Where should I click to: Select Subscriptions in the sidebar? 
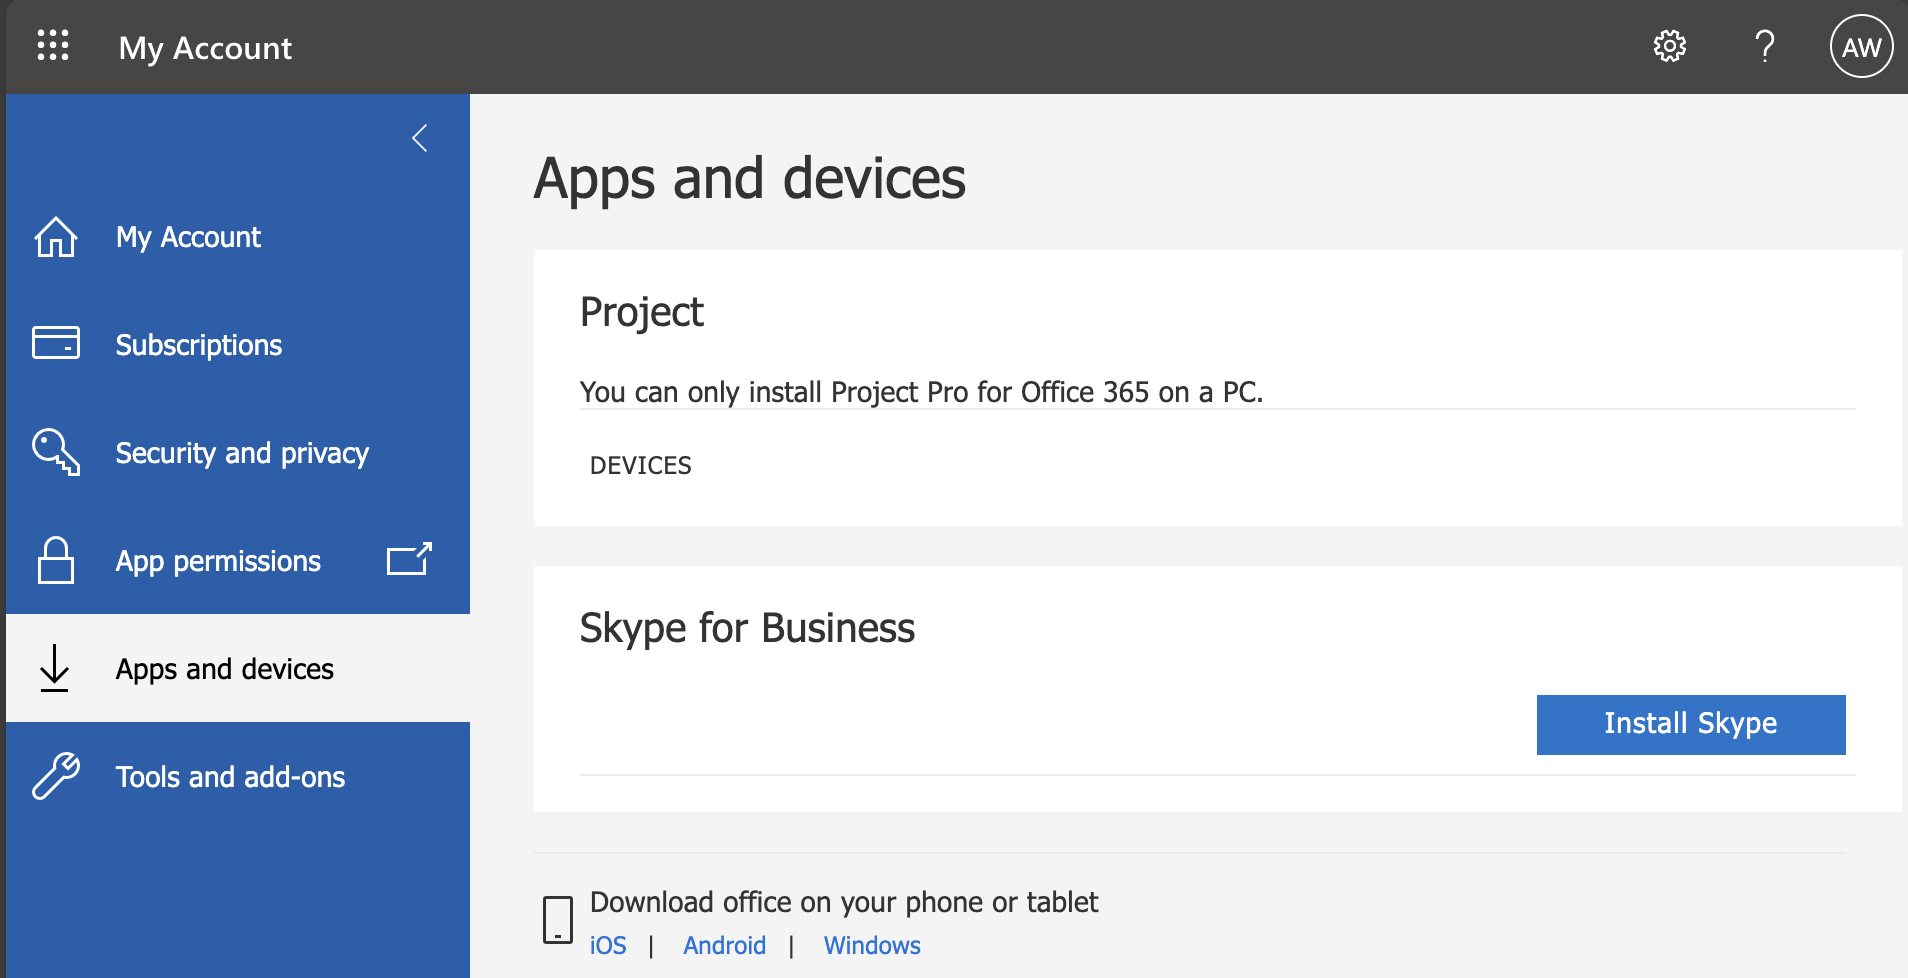pyautogui.click(x=199, y=345)
